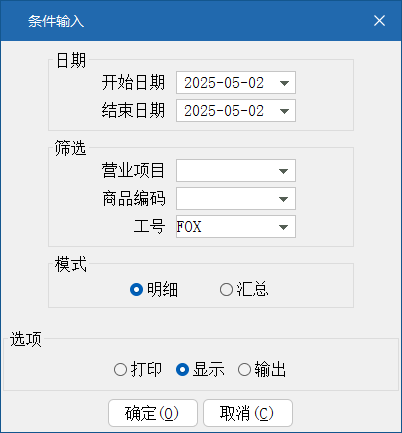Expand the 商品编码 dropdown list
Viewport: 402px width, 433px height.
tap(283, 199)
